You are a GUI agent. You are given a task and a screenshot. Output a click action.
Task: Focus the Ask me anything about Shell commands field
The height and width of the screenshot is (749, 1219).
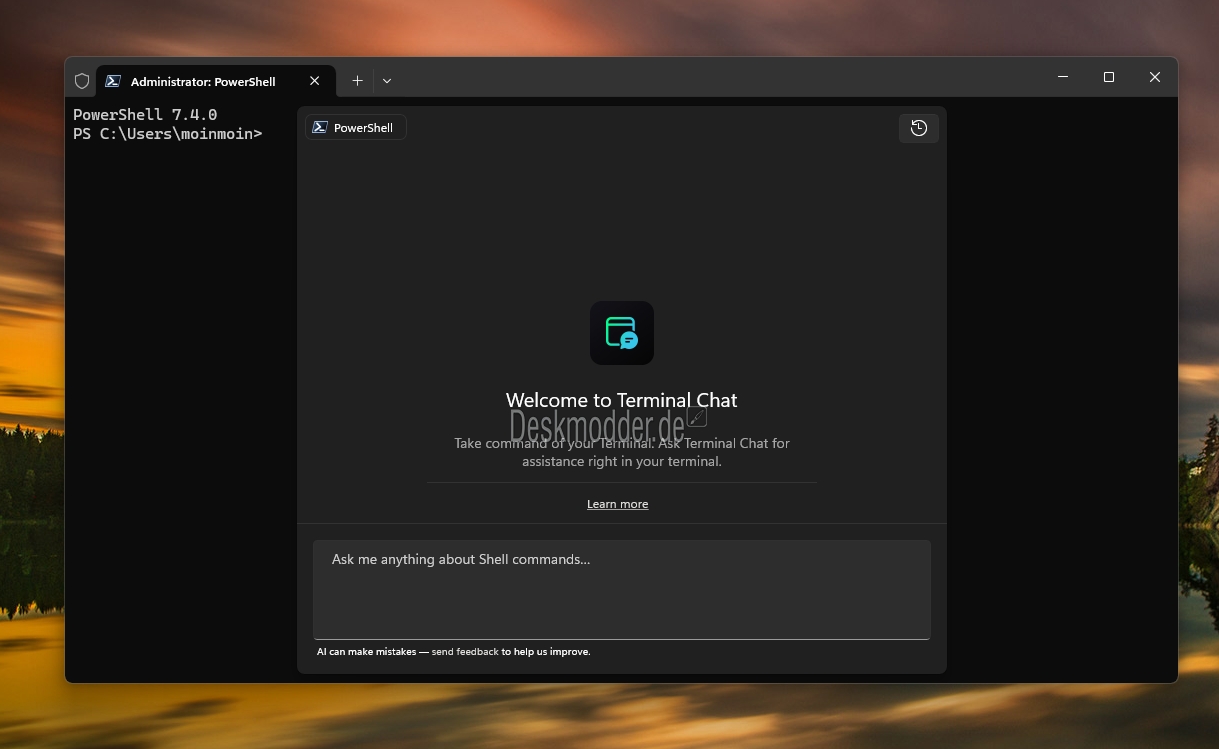pos(622,589)
